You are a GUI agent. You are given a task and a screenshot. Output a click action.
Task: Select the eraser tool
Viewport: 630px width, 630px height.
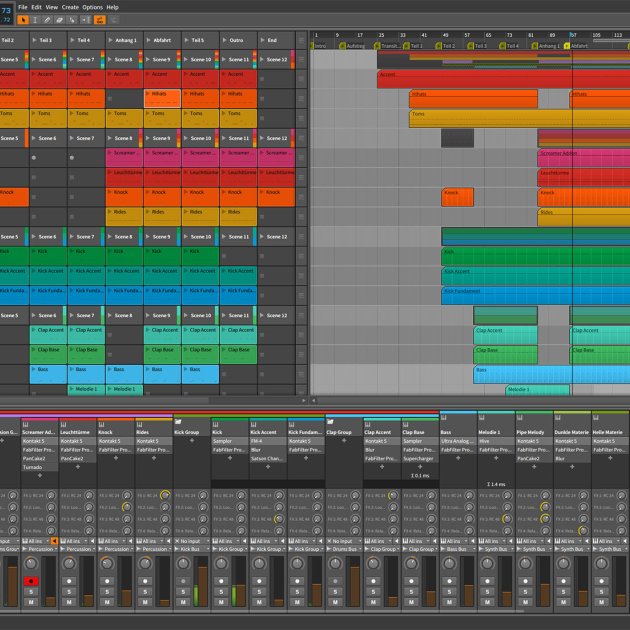pos(61,19)
